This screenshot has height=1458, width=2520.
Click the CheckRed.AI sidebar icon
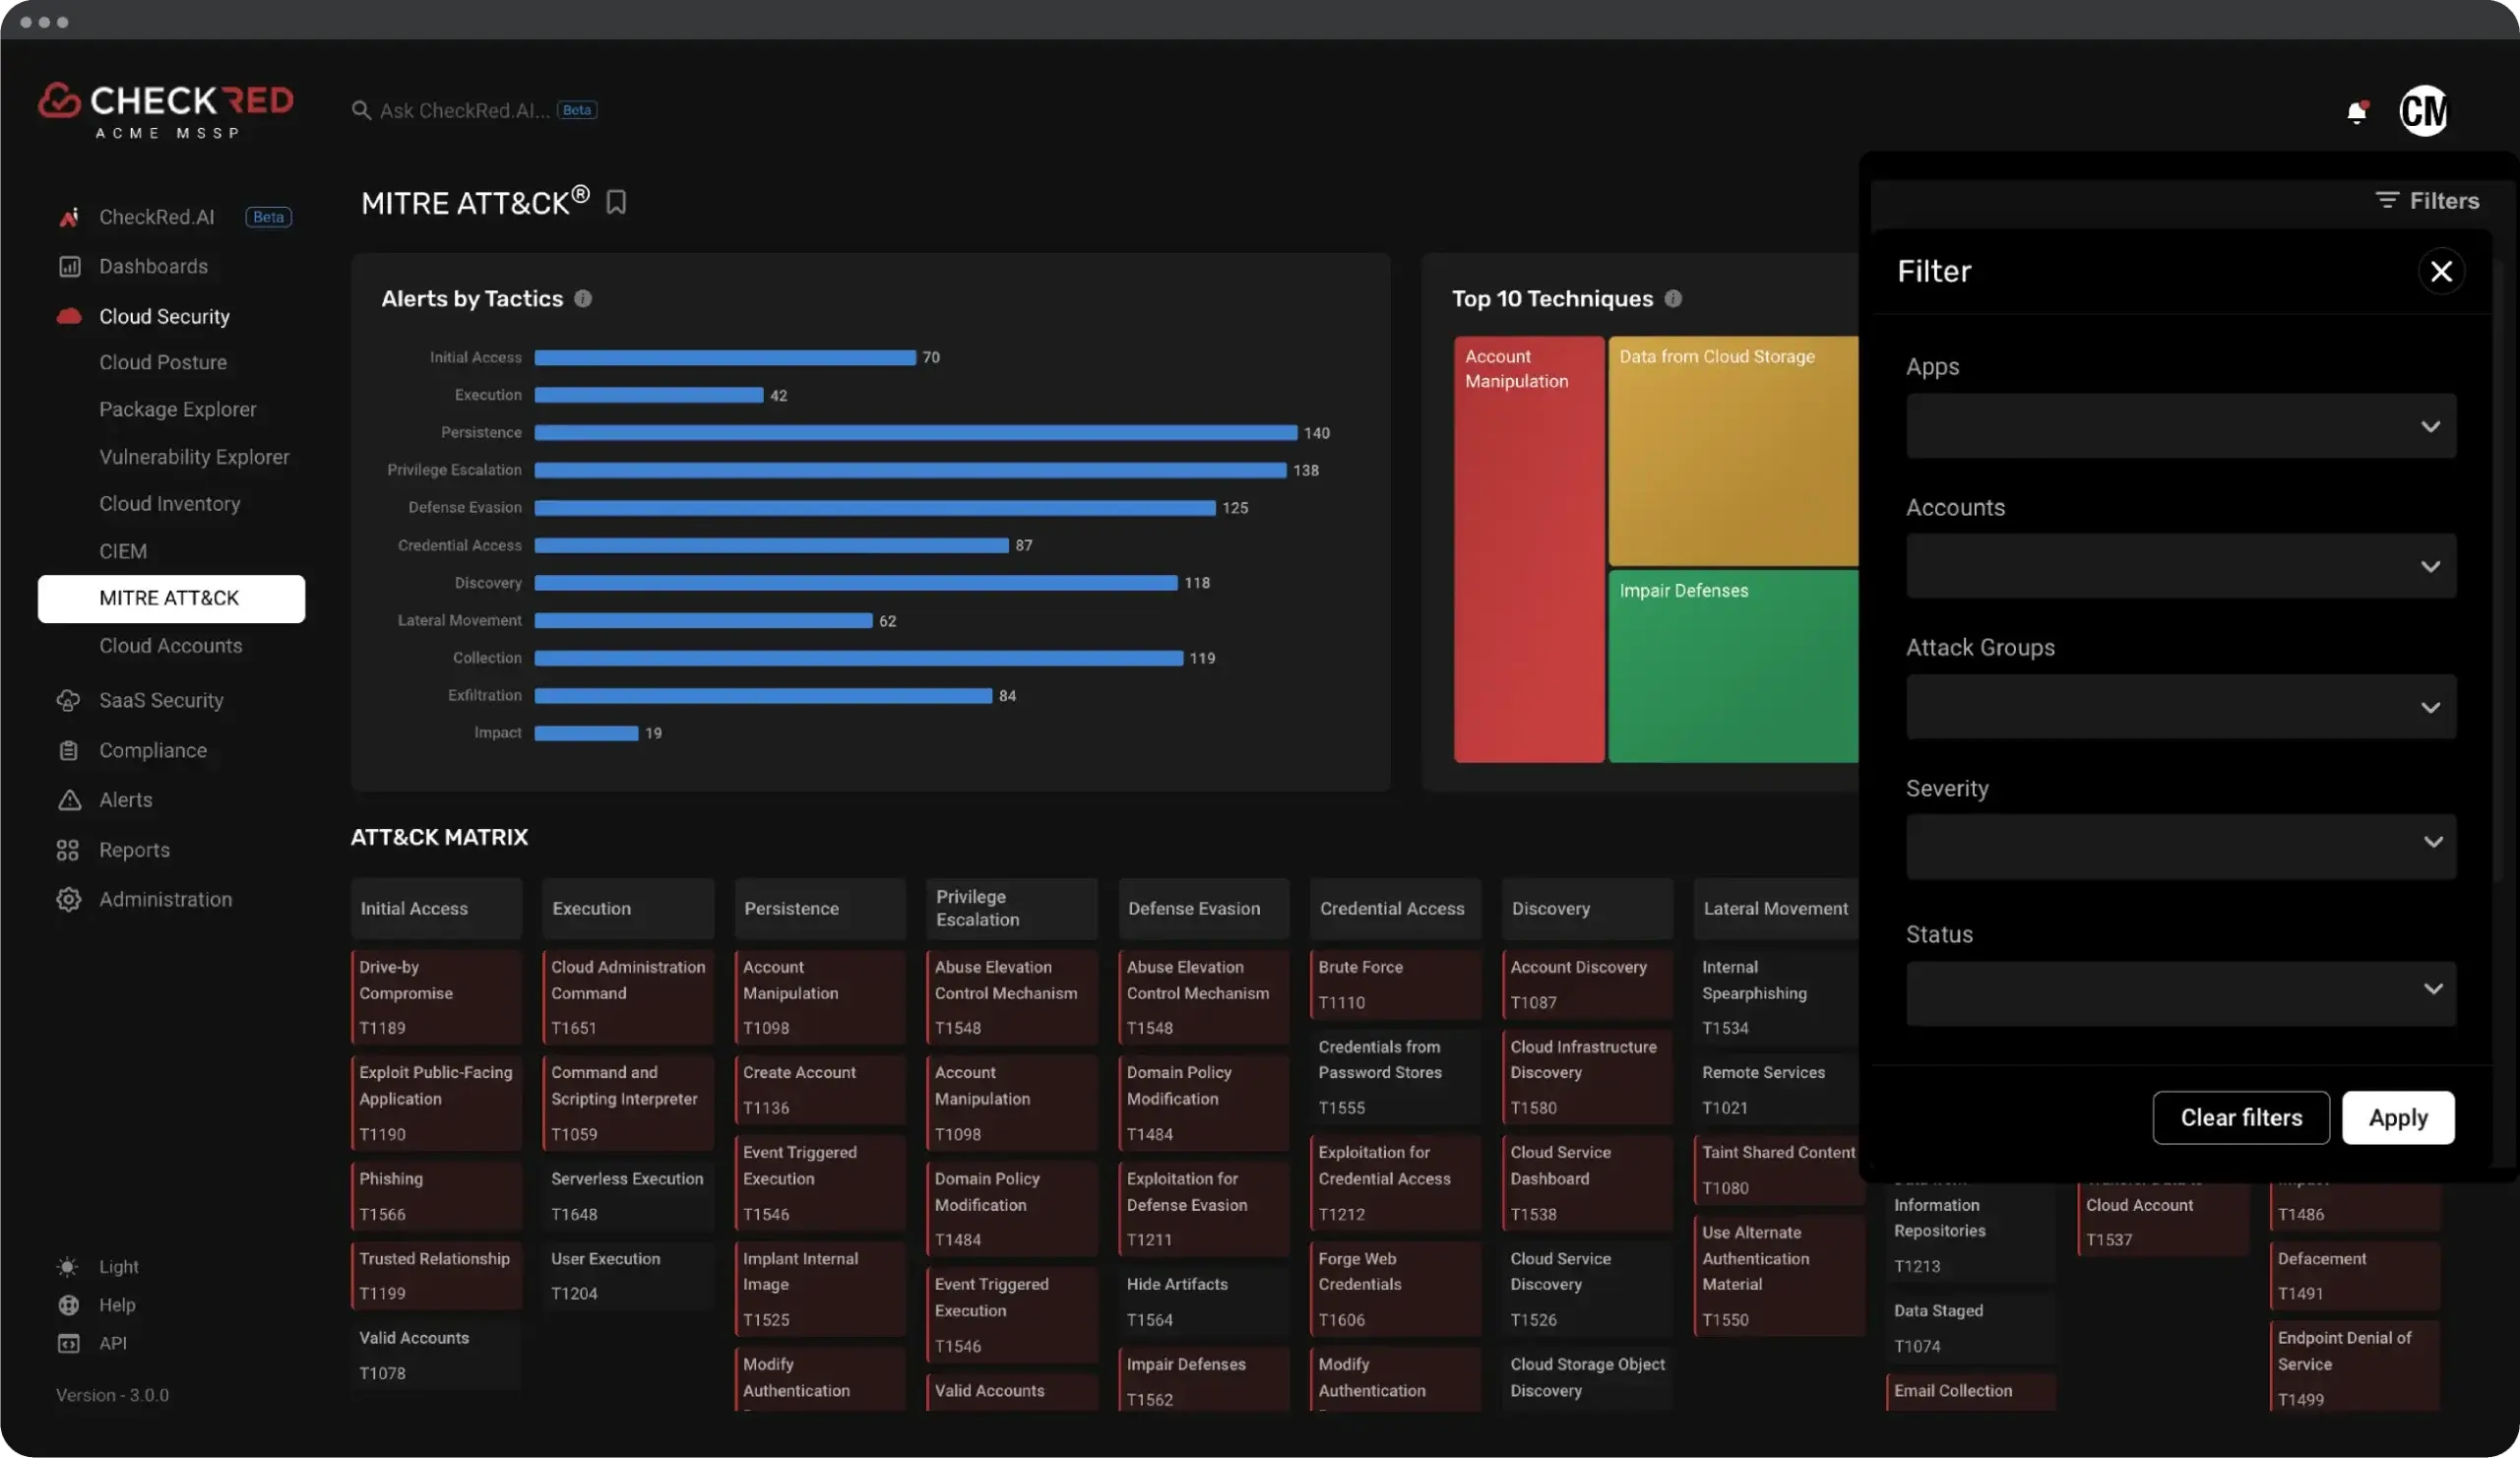click(x=68, y=217)
